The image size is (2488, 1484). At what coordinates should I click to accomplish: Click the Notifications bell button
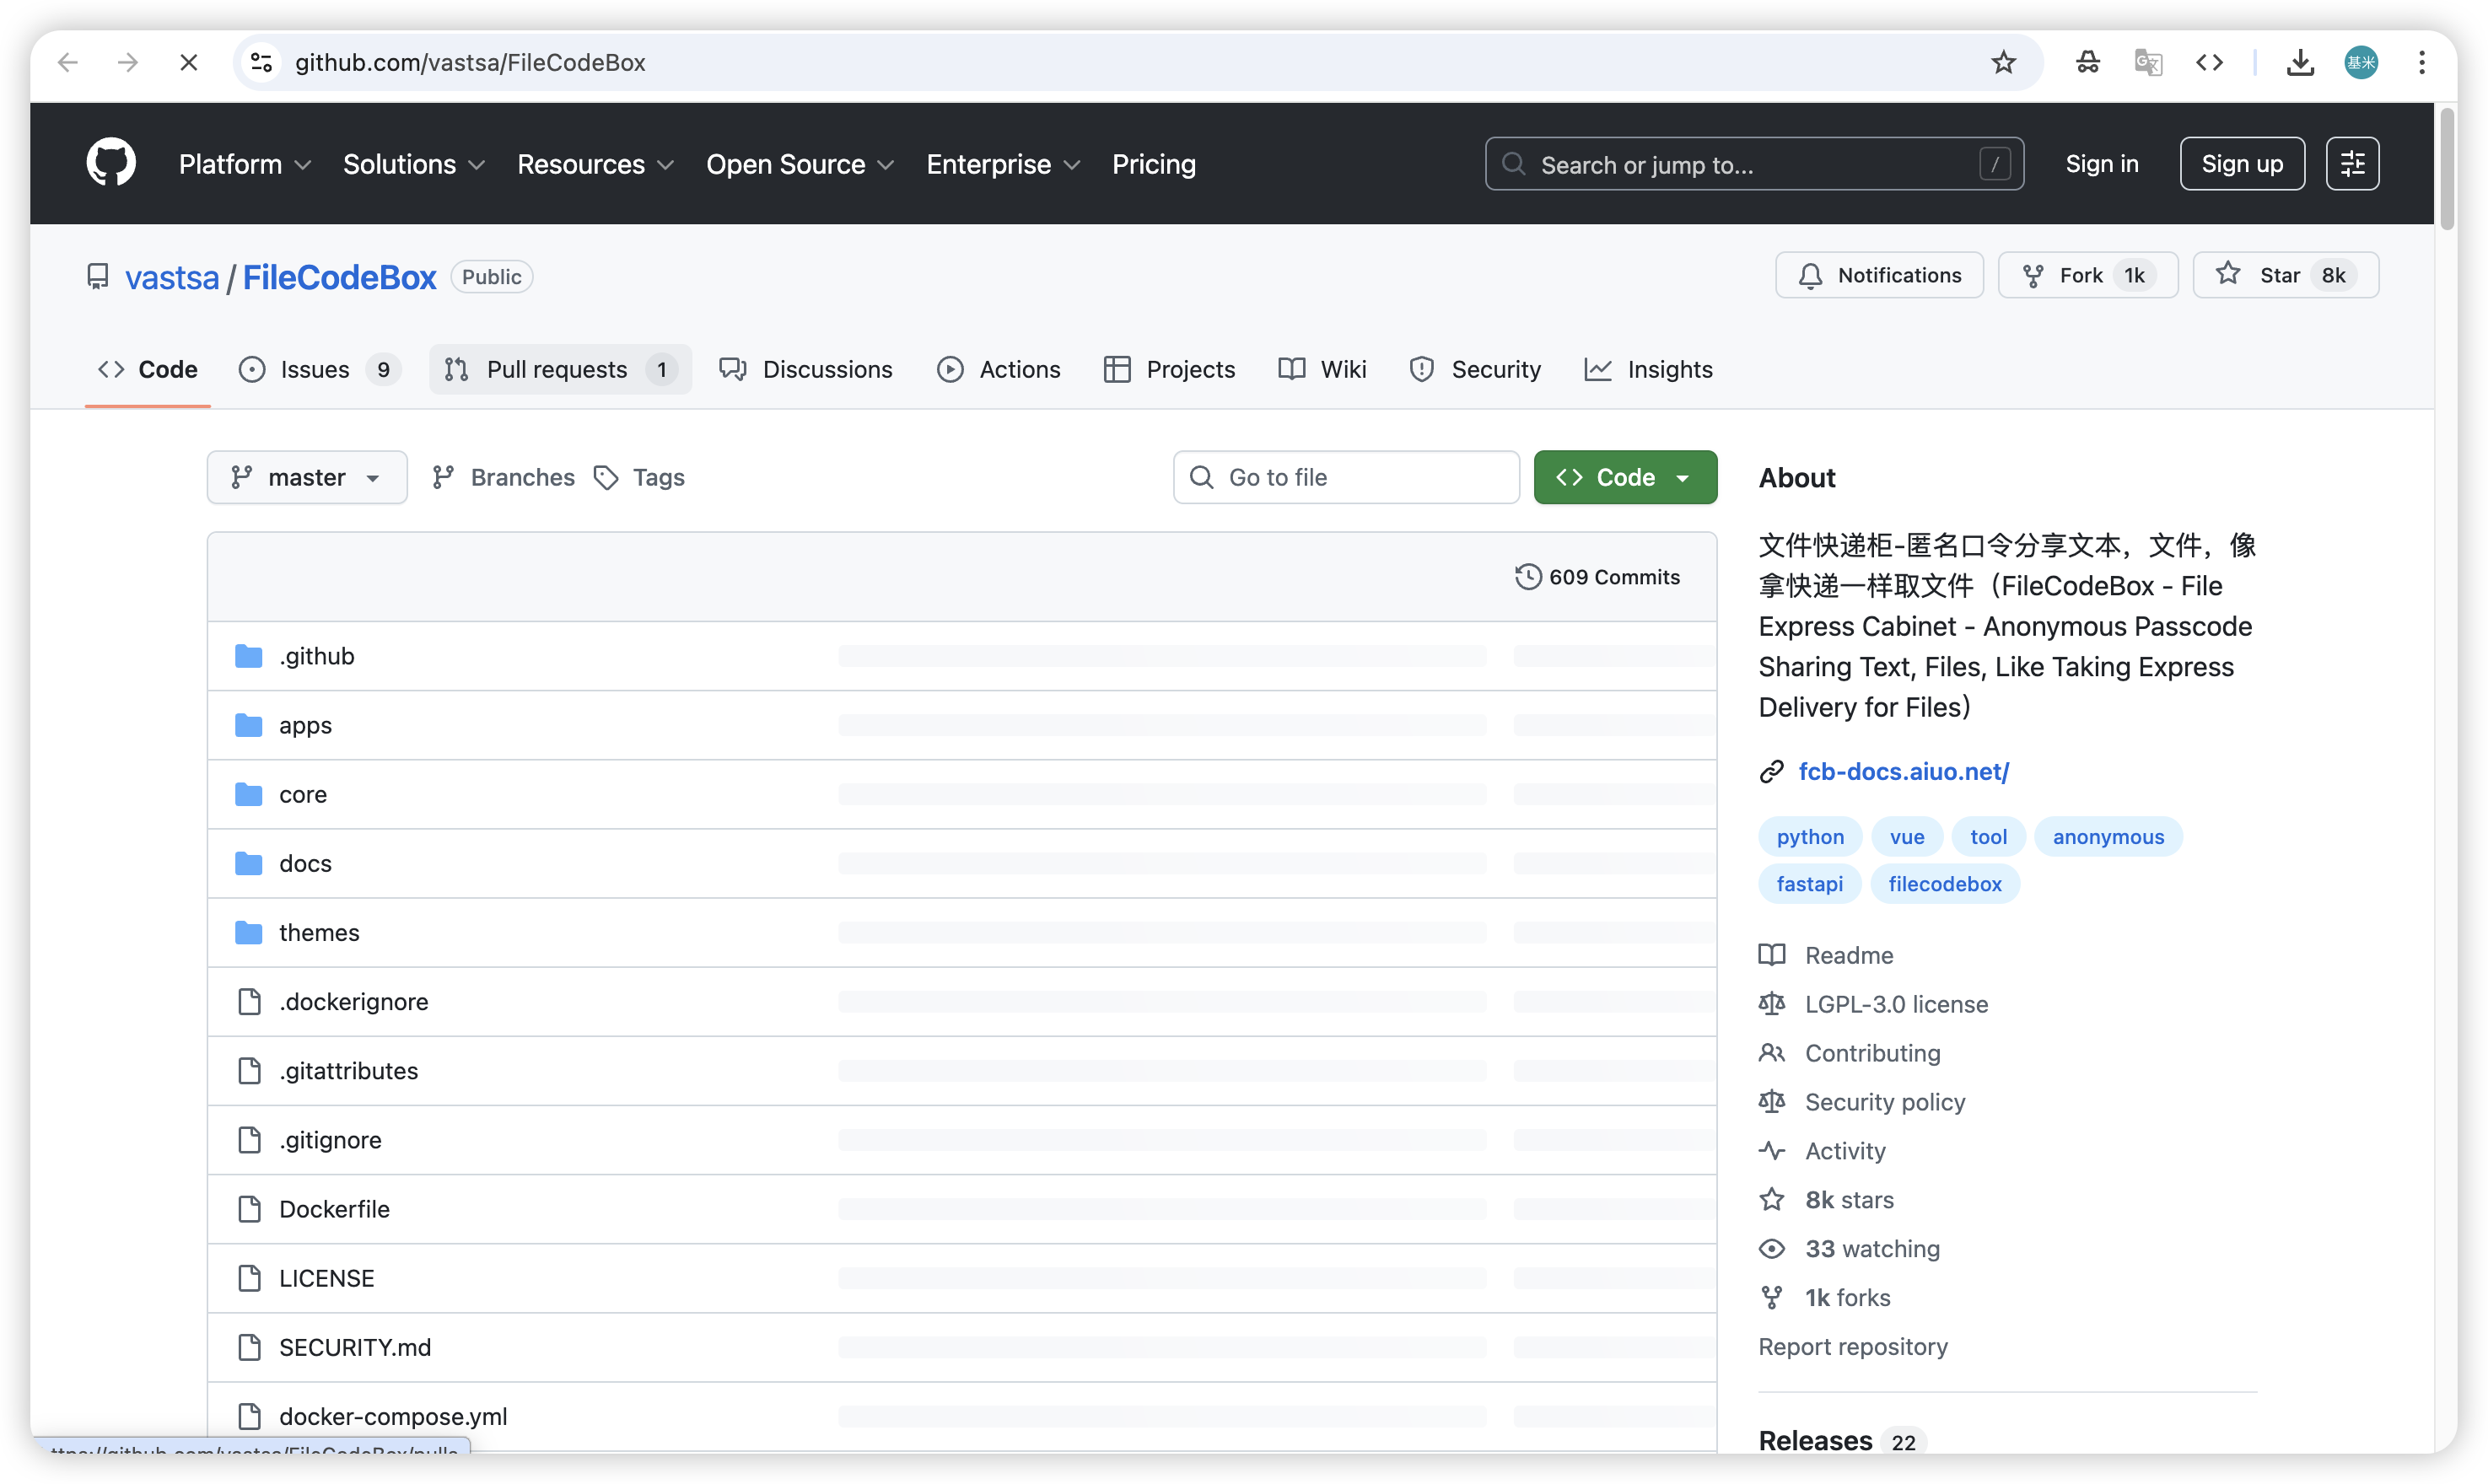pyautogui.click(x=1879, y=275)
